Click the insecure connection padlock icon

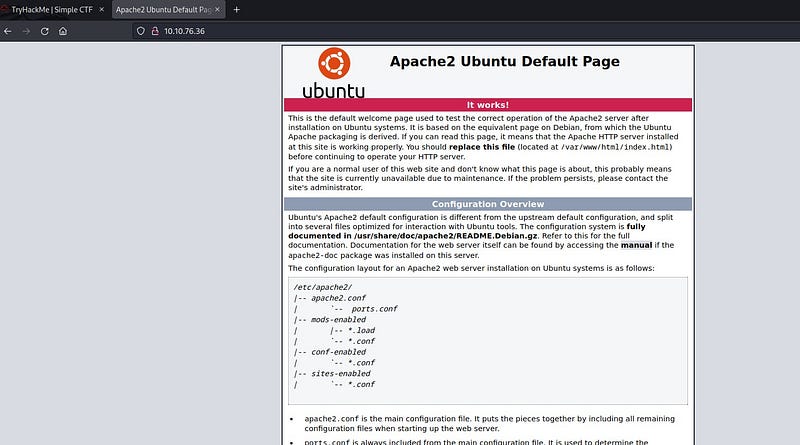click(x=155, y=31)
